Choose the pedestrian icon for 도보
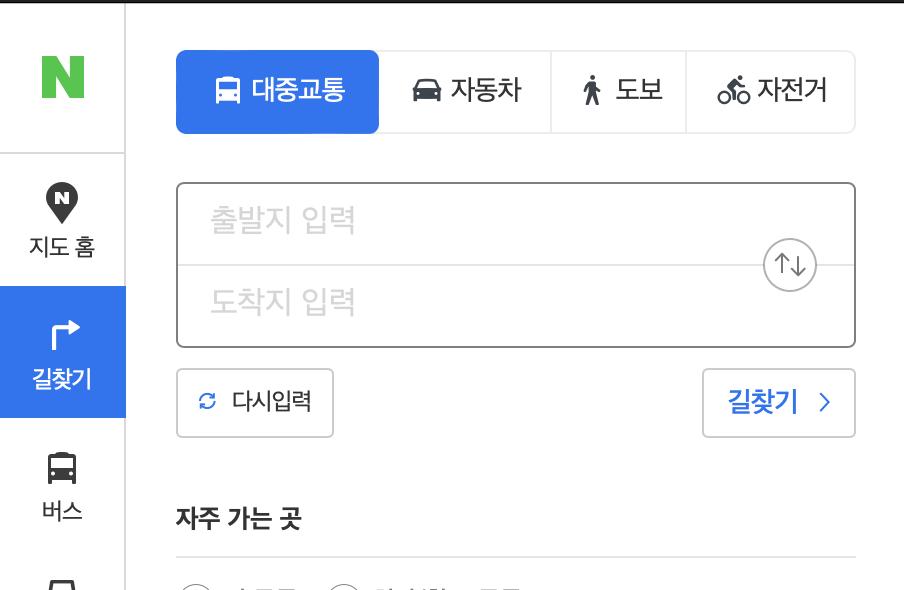The image size is (904, 590). coord(592,91)
